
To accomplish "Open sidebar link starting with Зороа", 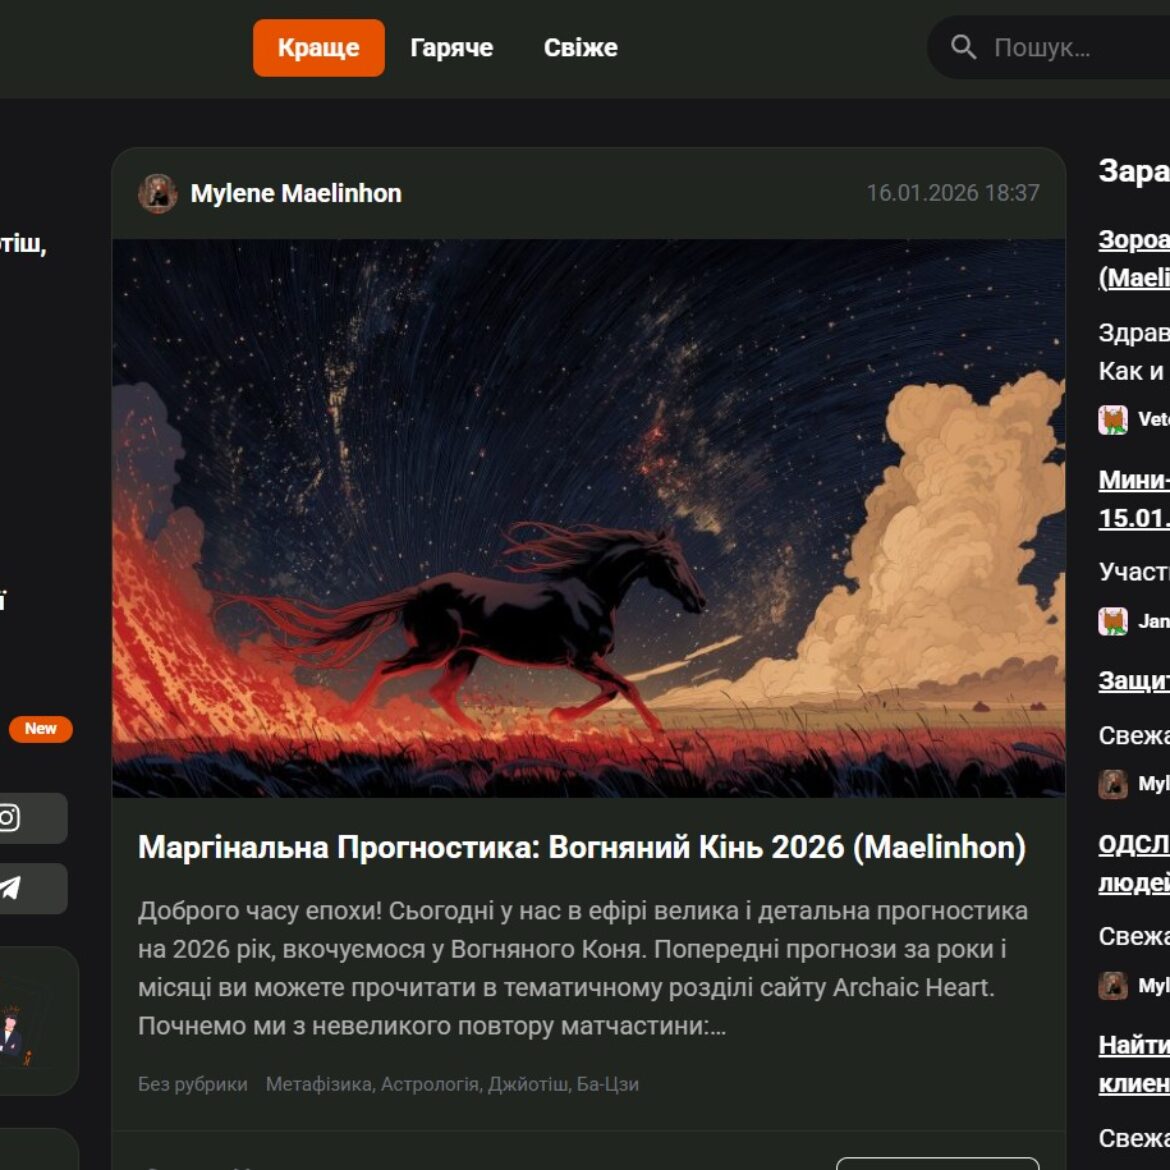I will [x=1133, y=240].
